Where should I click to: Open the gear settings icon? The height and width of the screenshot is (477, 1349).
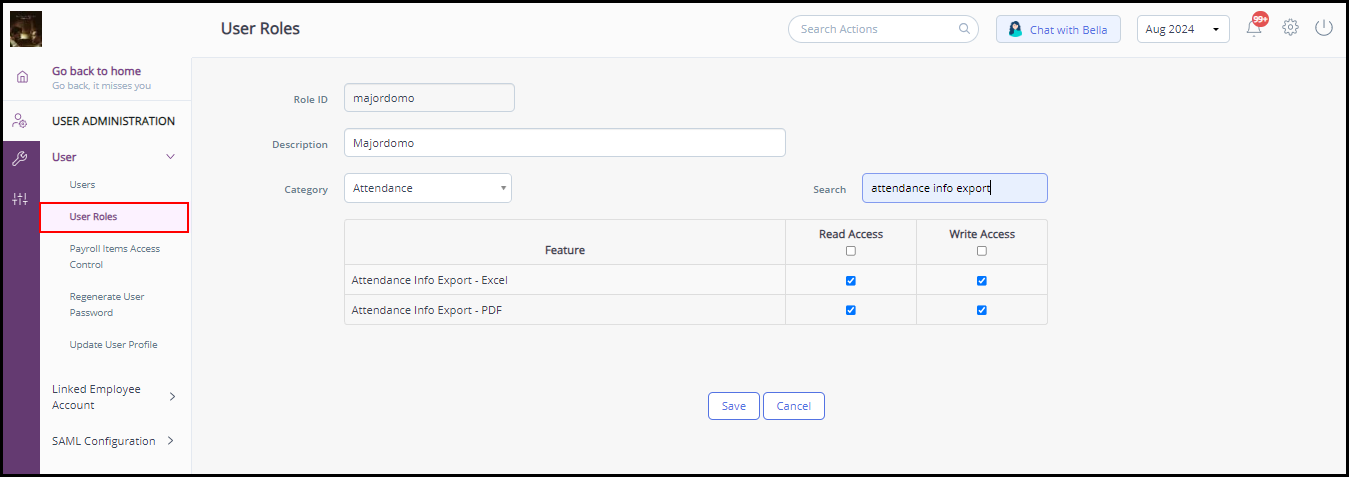(1290, 28)
